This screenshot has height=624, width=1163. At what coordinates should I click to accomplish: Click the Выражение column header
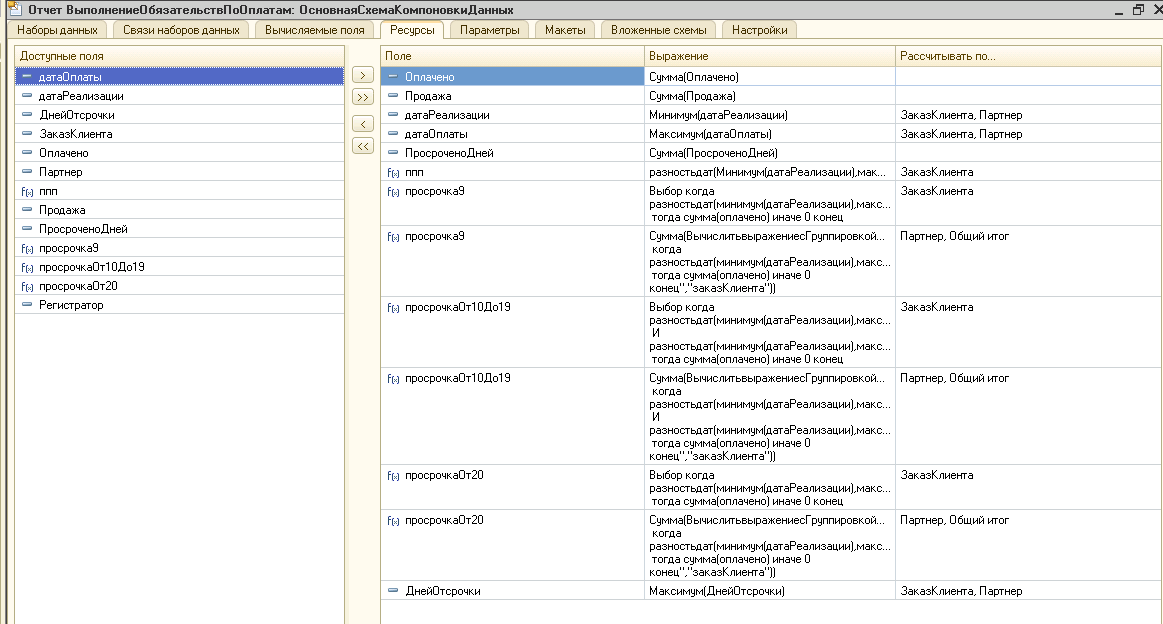tap(678, 56)
